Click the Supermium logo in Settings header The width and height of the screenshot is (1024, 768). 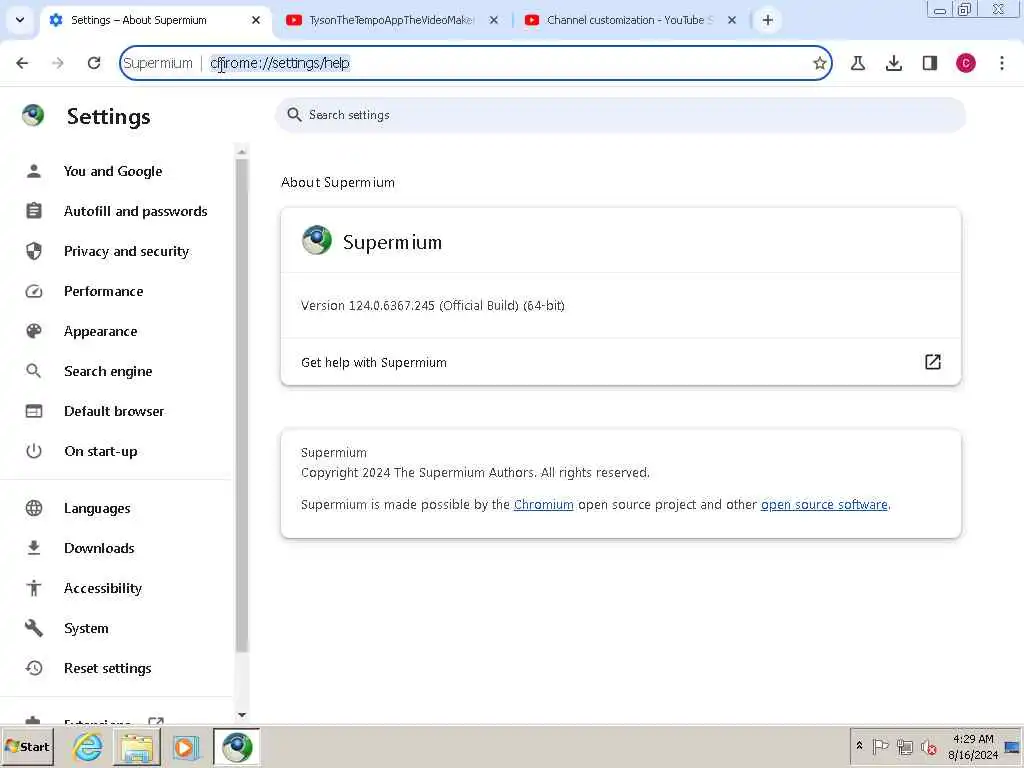tap(33, 116)
